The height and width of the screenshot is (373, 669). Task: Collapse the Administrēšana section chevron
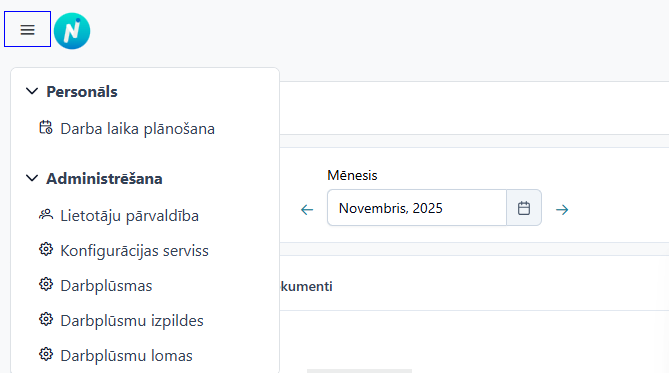[32, 178]
